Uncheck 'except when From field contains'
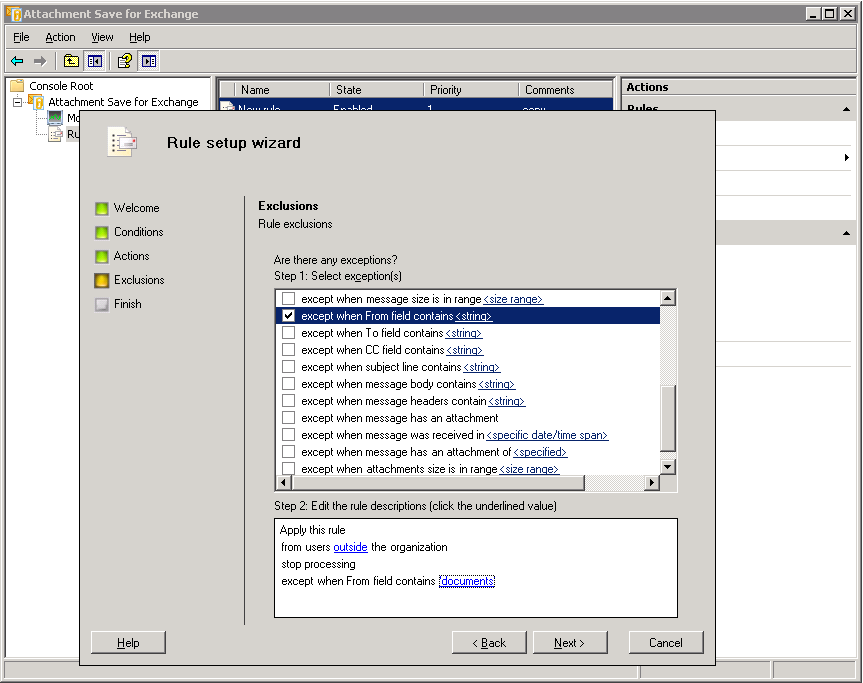Image resolution: width=863 pixels, height=683 pixels. click(288, 315)
